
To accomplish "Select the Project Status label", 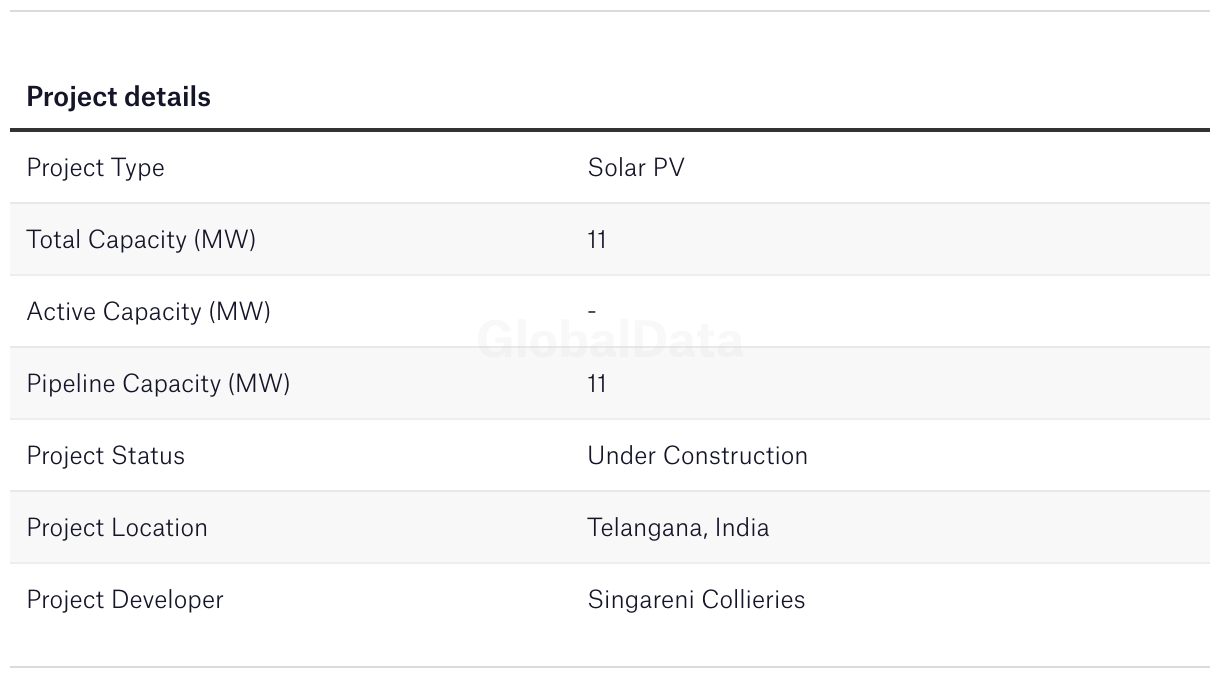I will click(105, 456).
